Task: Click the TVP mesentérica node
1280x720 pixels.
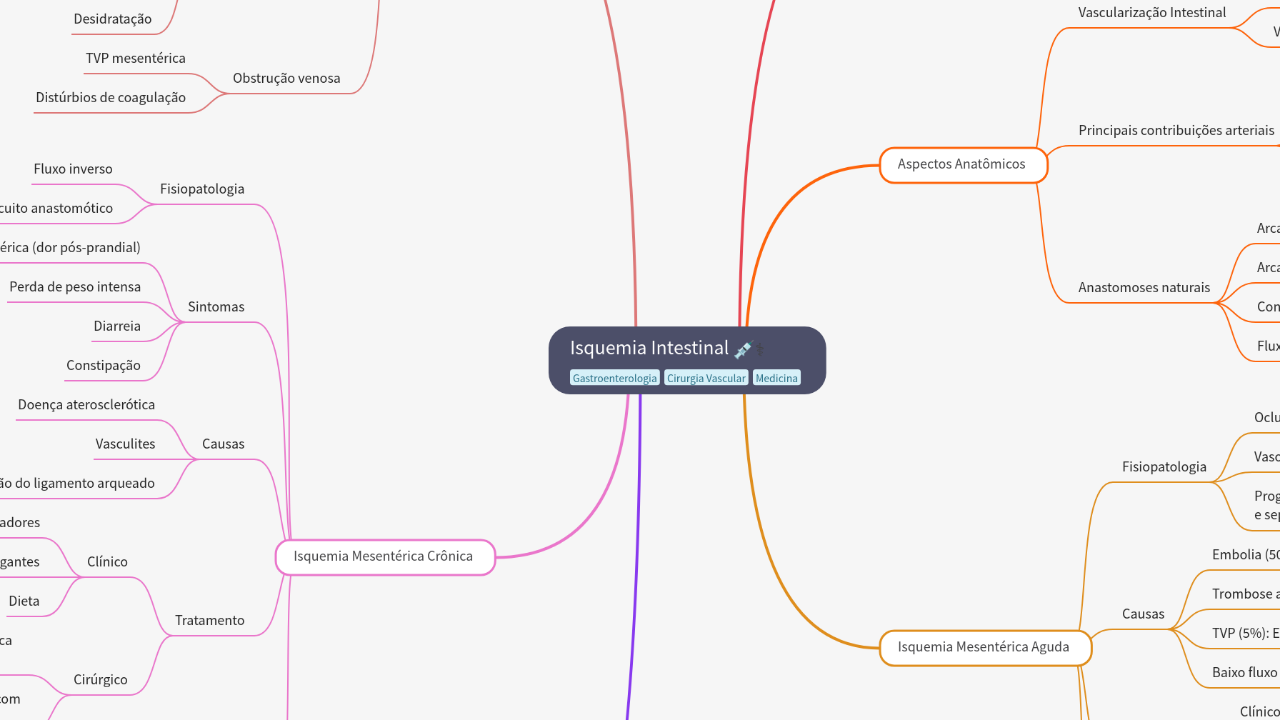Action: coord(135,59)
